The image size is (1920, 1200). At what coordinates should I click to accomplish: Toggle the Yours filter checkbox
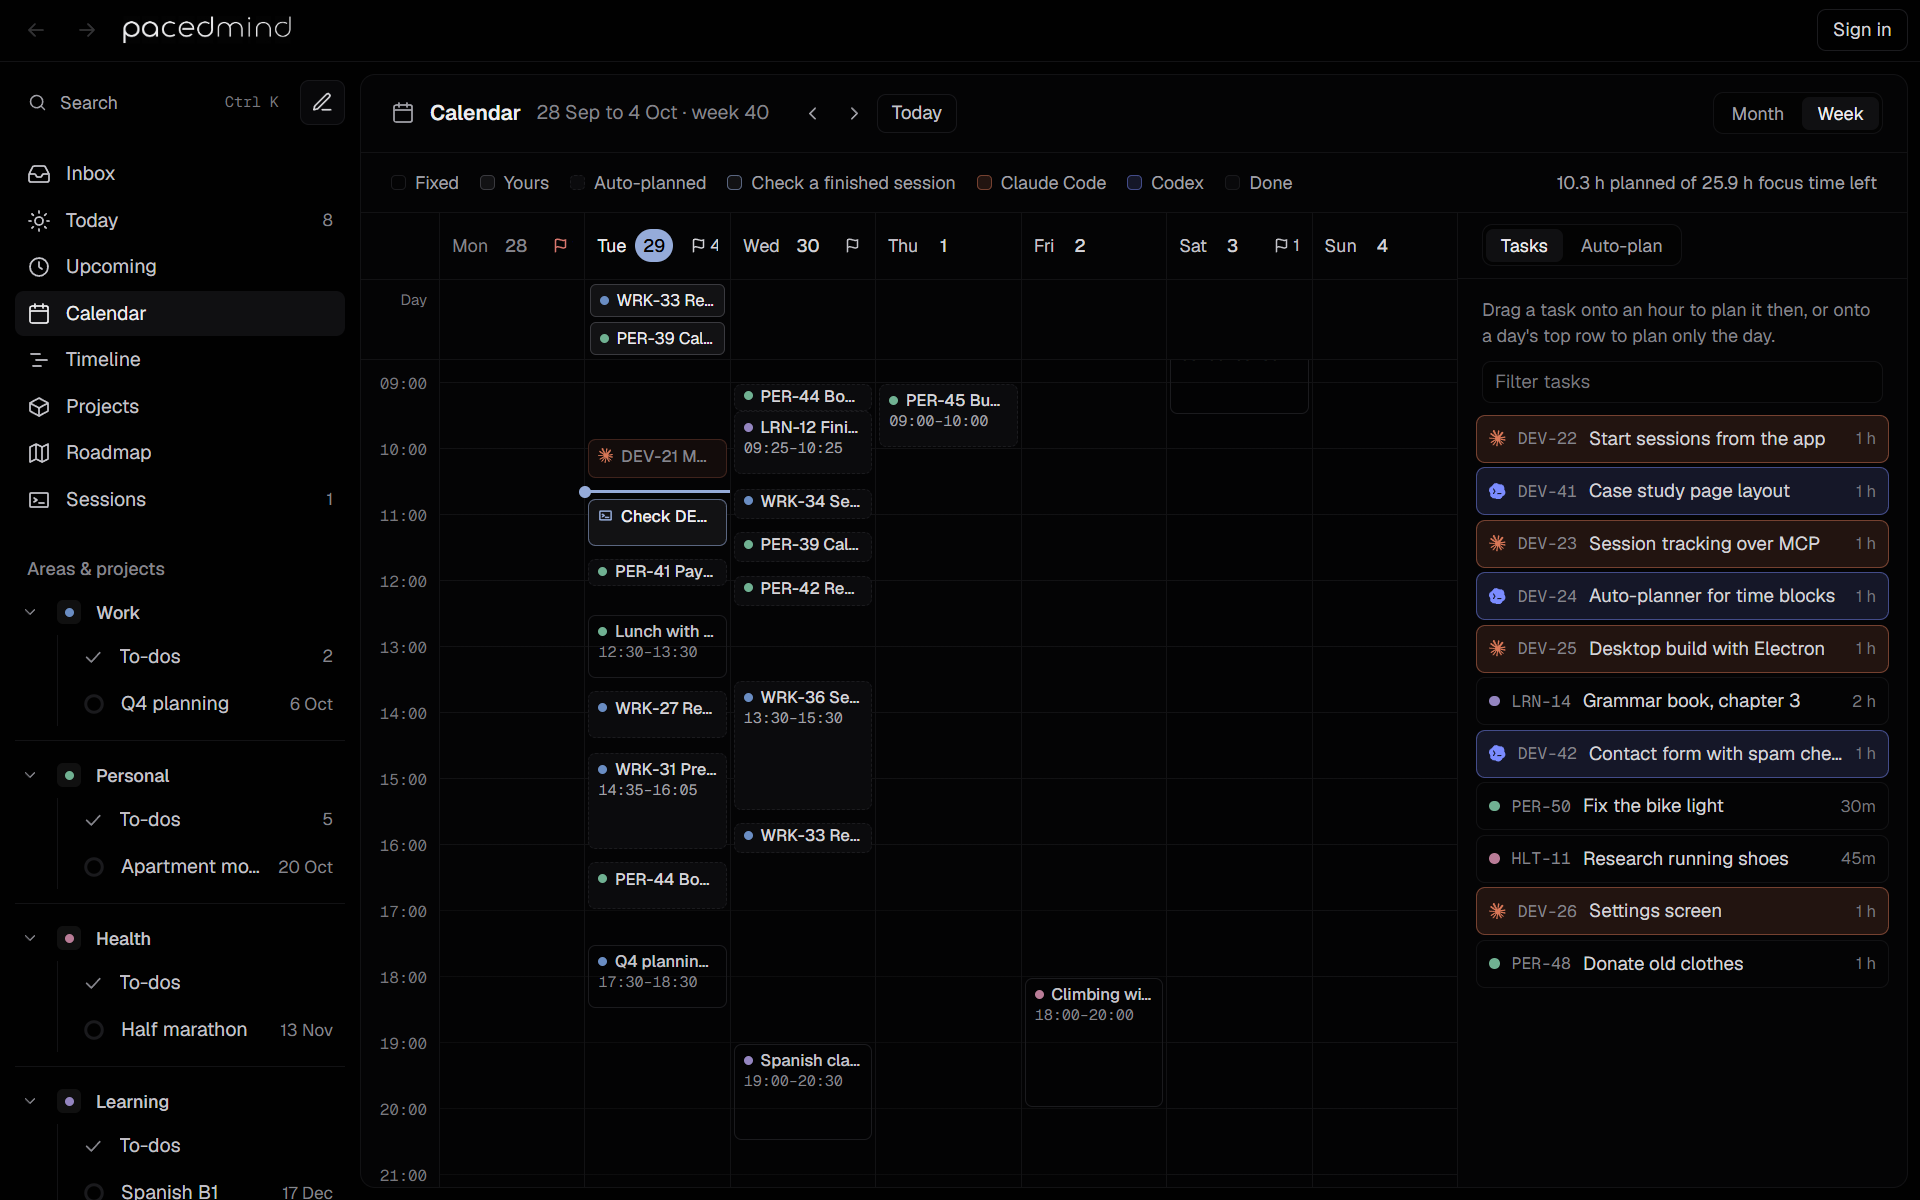click(487, 183)
